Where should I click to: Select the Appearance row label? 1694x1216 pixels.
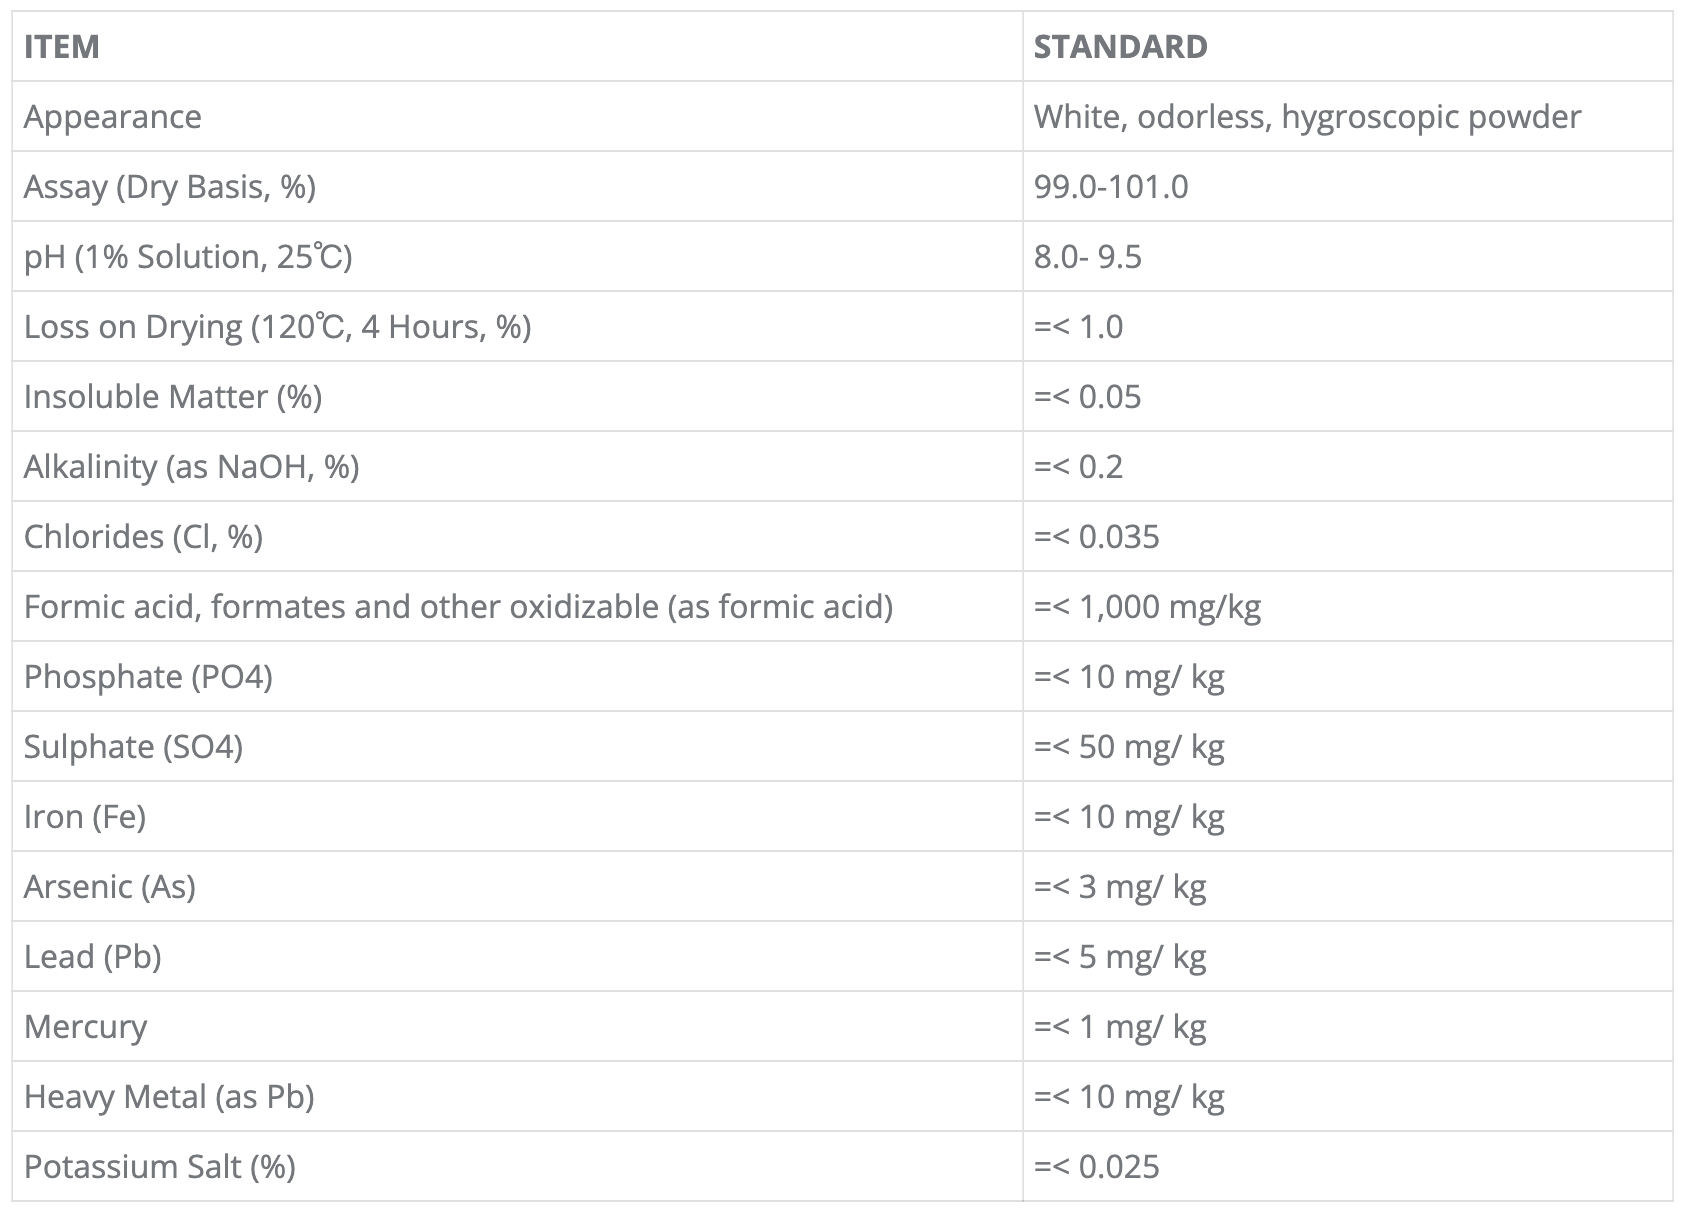(113, 117)
